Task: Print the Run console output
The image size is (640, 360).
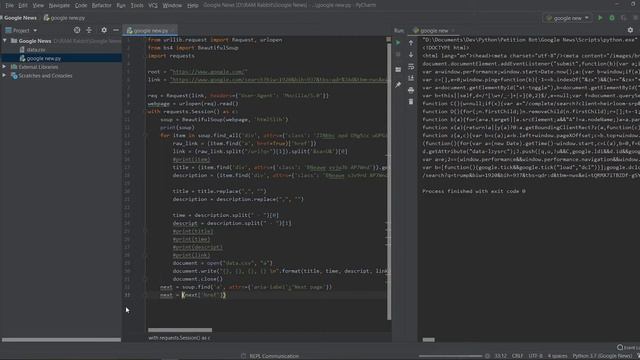Action: coord(411,90)
